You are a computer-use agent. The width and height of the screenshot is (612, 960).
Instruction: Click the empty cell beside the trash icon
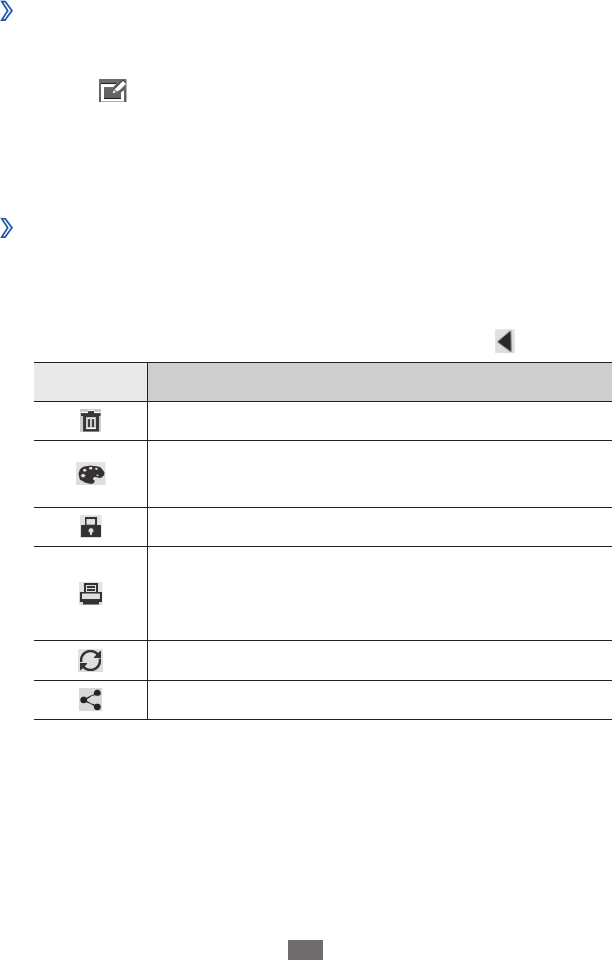tap(379, 423)
